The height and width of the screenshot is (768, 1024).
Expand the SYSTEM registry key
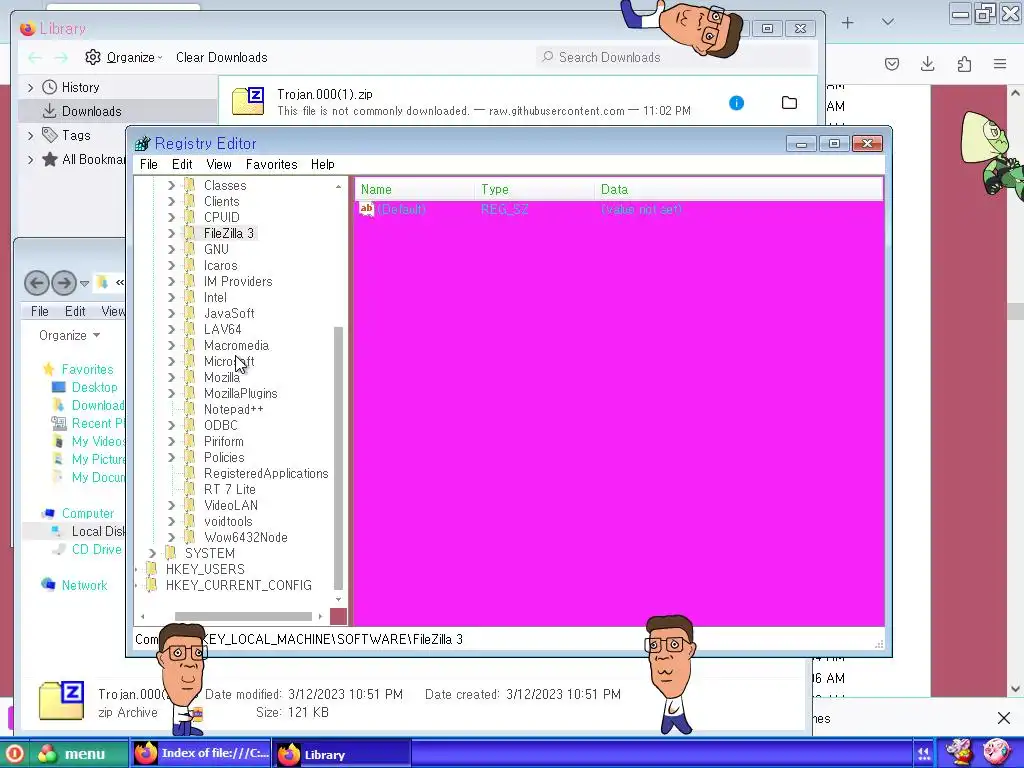pos(152,553)
